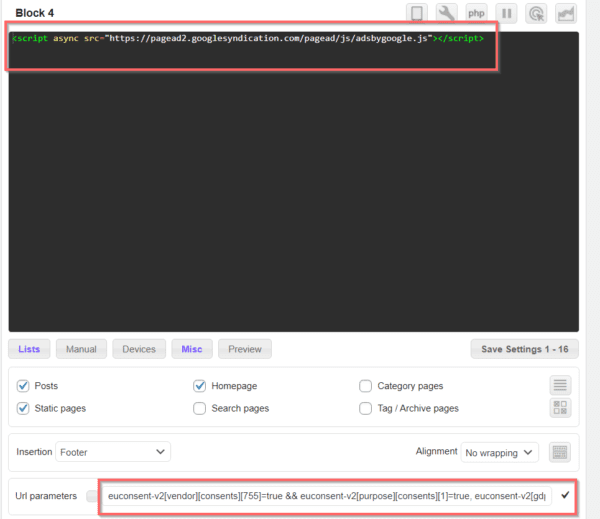Uncheck the Static pages checkbox

[x=23, y=408]
